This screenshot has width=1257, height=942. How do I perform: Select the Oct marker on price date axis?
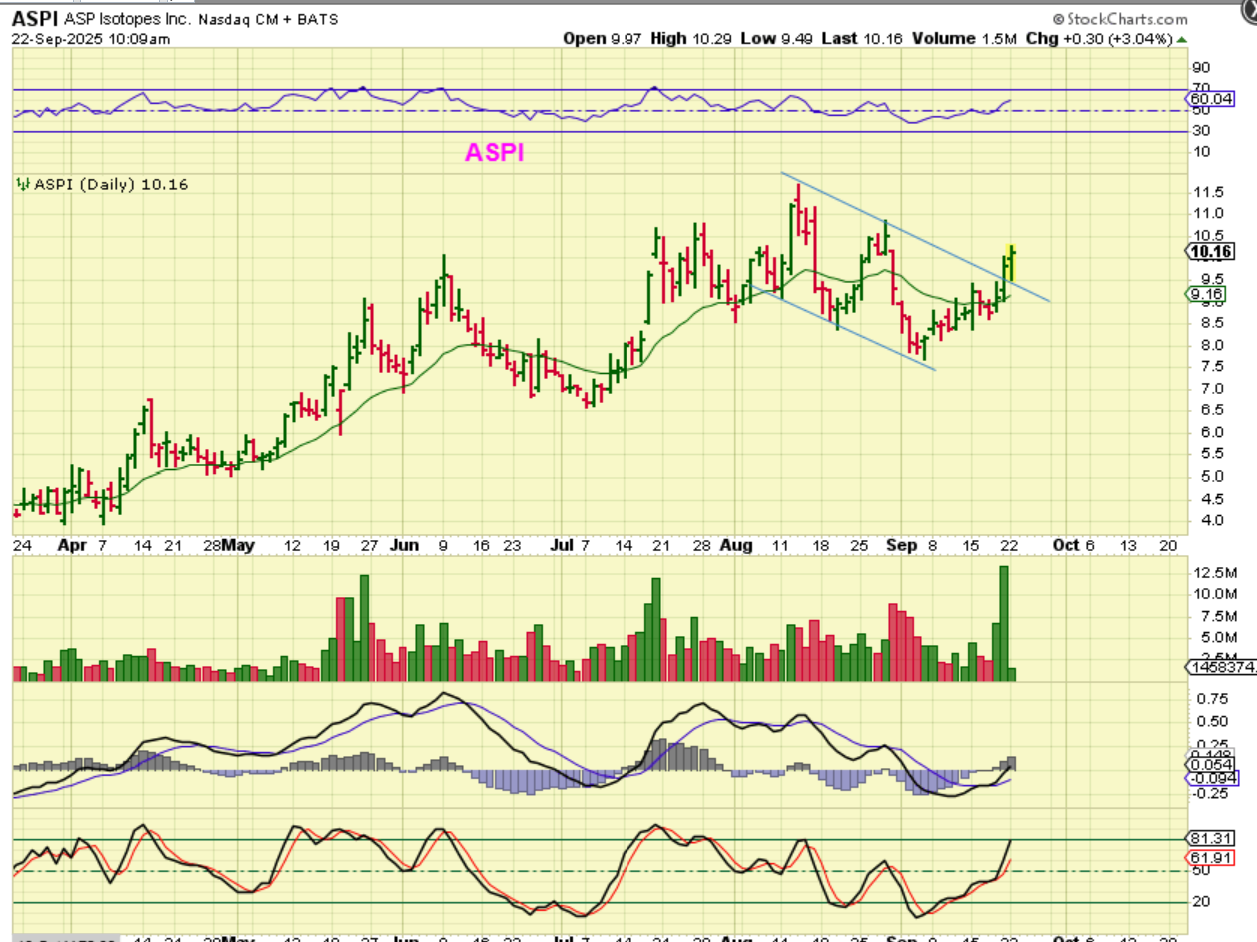click(1067, 545)
